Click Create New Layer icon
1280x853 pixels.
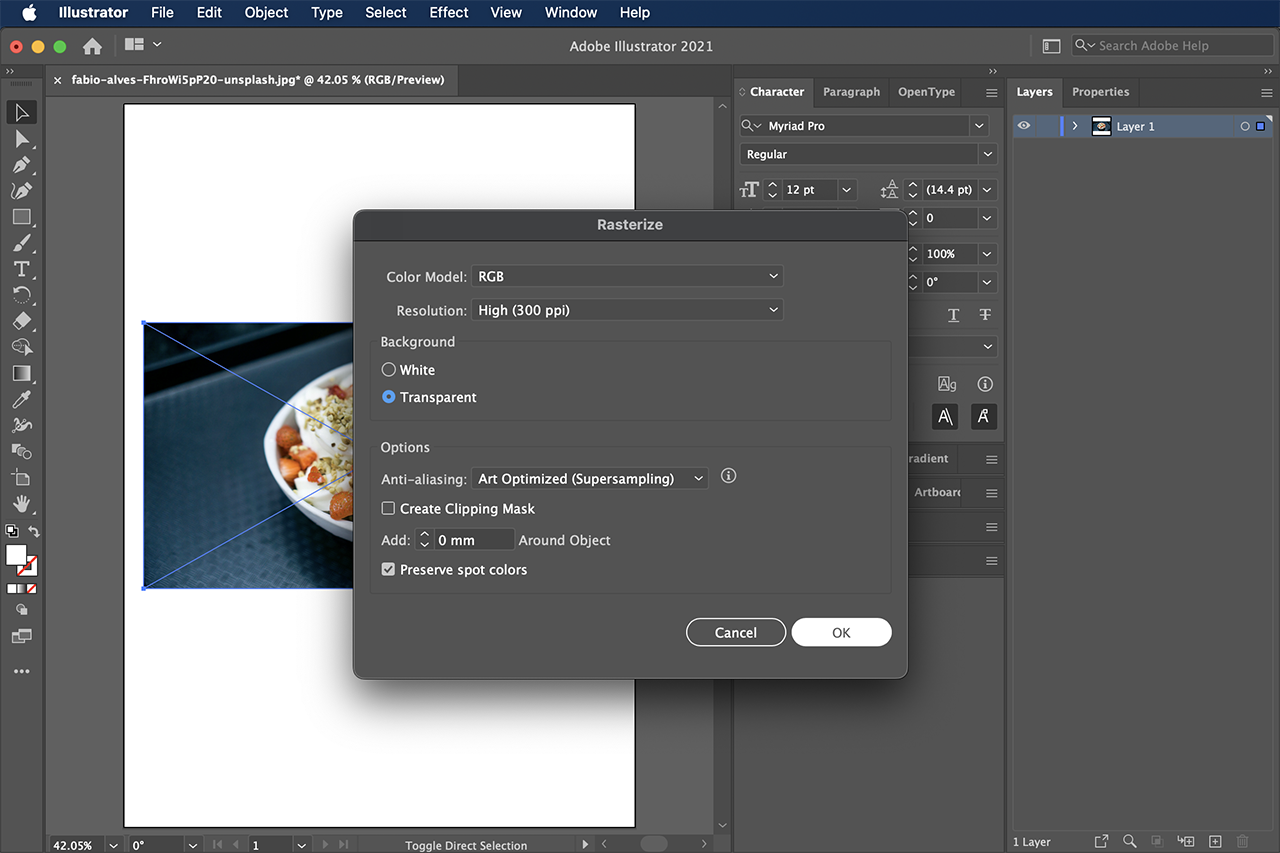coord(1215,842)
